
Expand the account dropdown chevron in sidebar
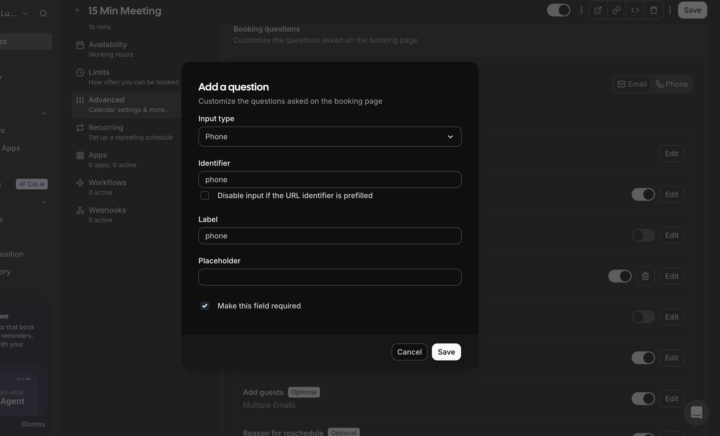(x=25, y=14)
